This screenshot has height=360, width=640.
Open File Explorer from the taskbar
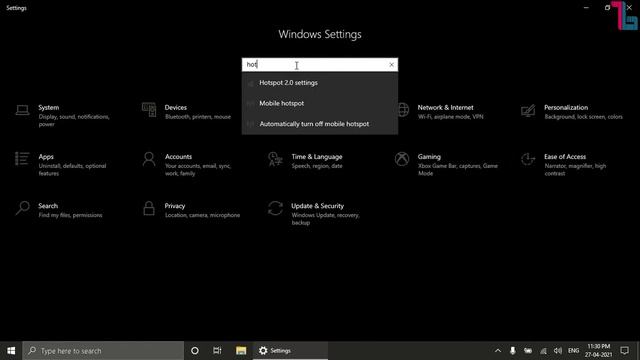(x=241, y=351)
